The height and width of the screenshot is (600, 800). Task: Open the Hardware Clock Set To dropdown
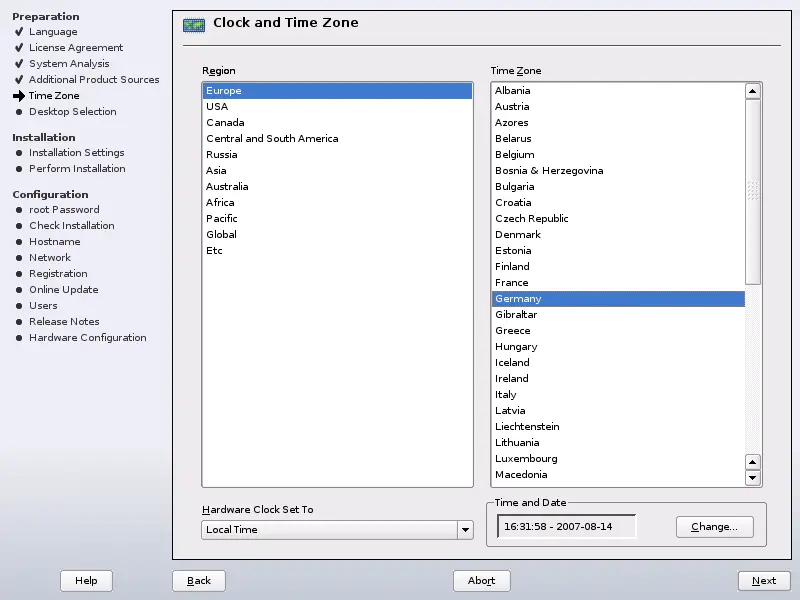point(336,530)
